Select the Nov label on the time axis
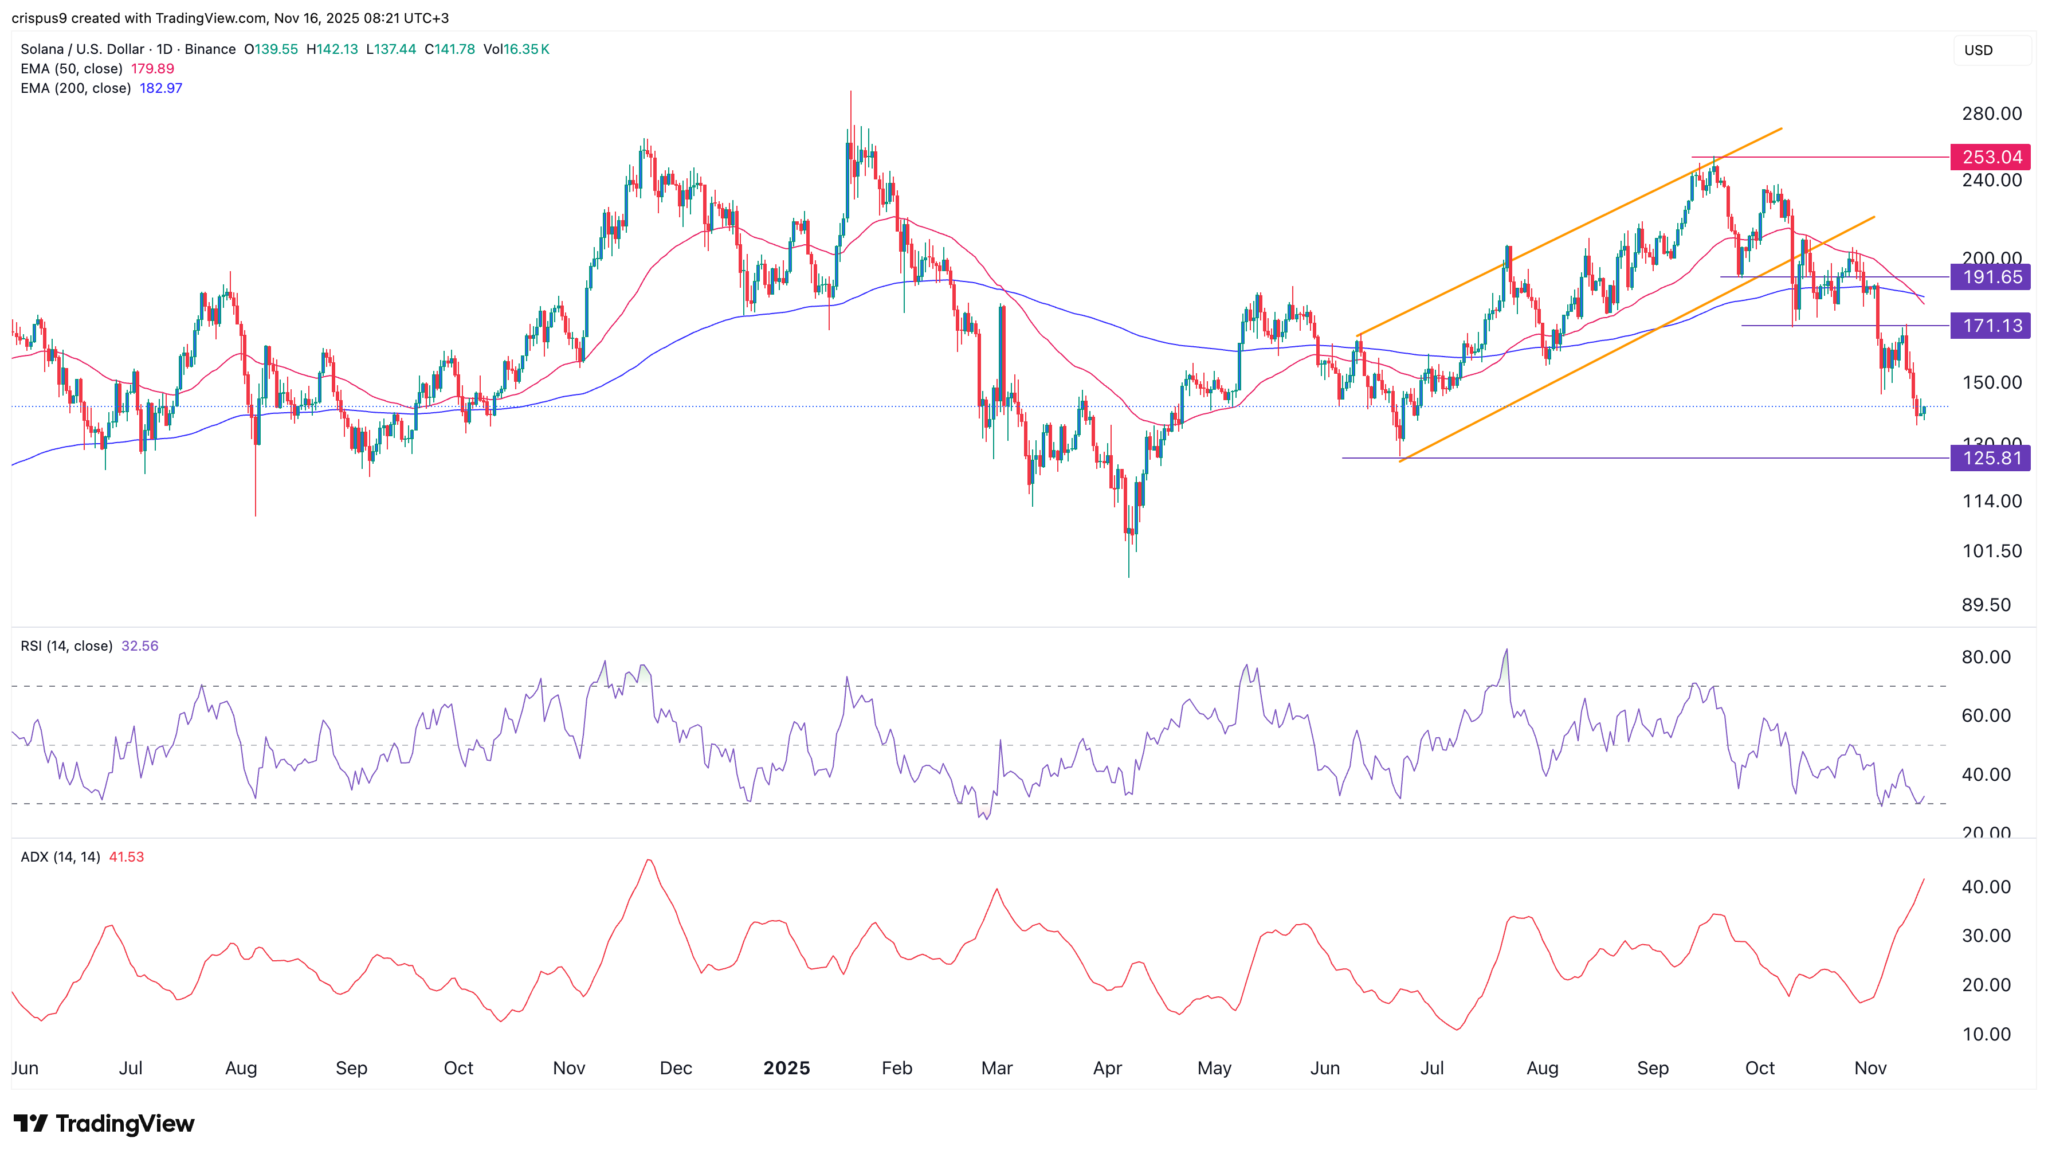 click(x=1870, y=1068)
